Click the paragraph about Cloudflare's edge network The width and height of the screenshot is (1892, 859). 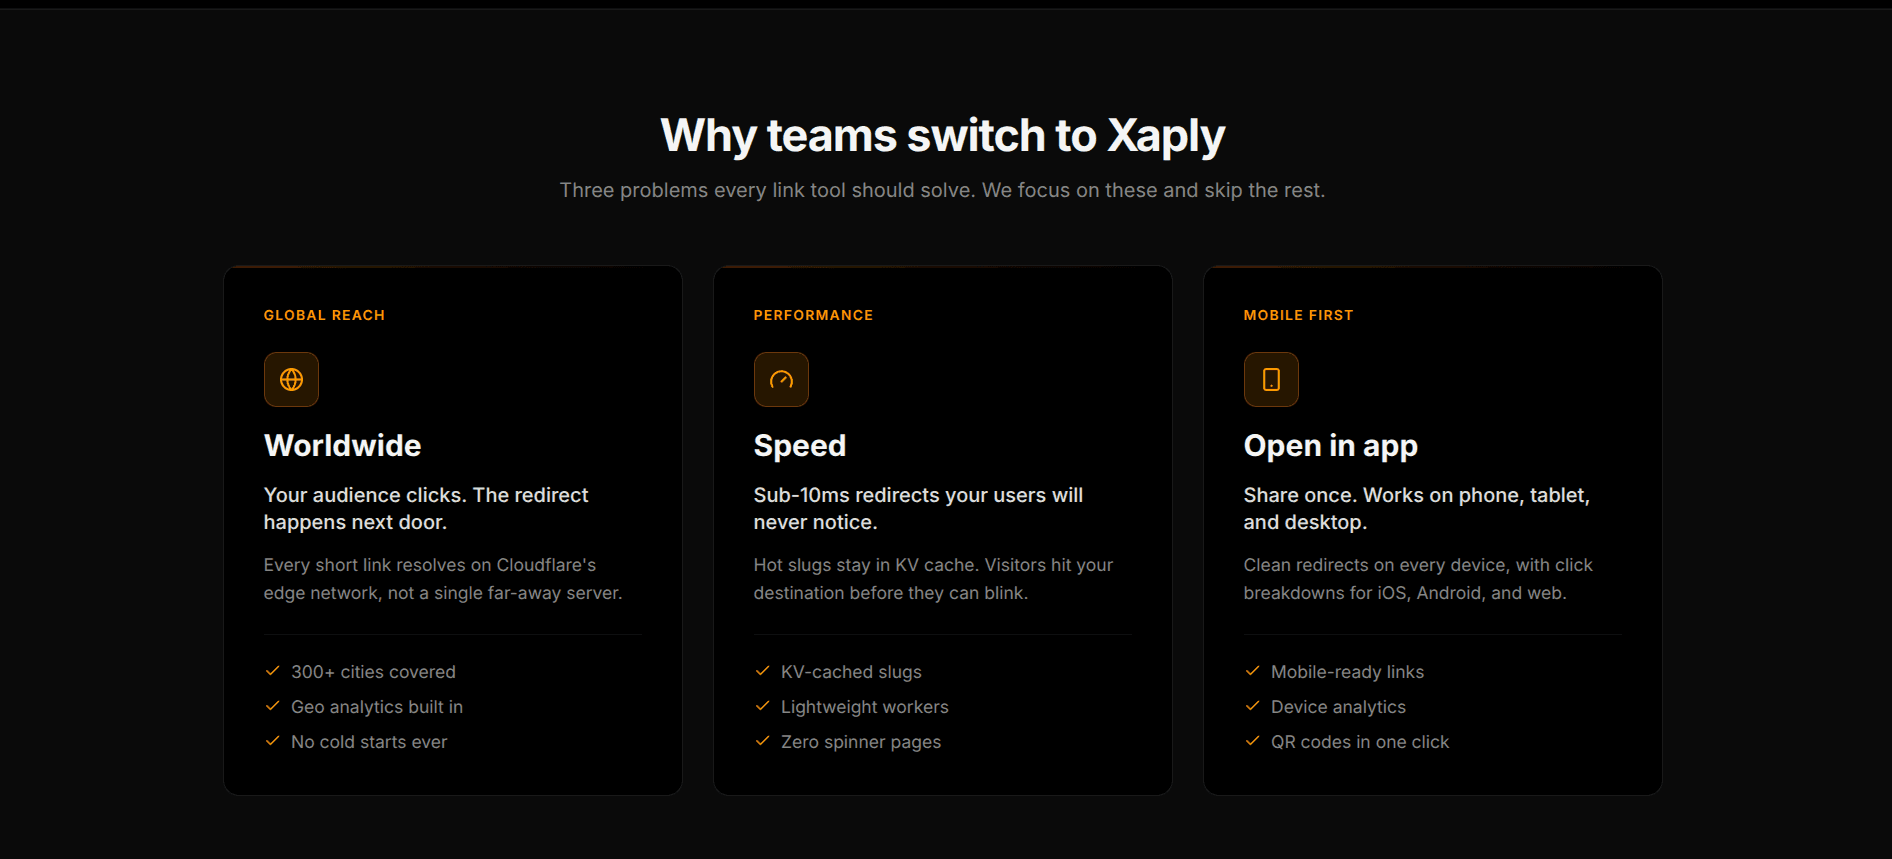point(443,579)
